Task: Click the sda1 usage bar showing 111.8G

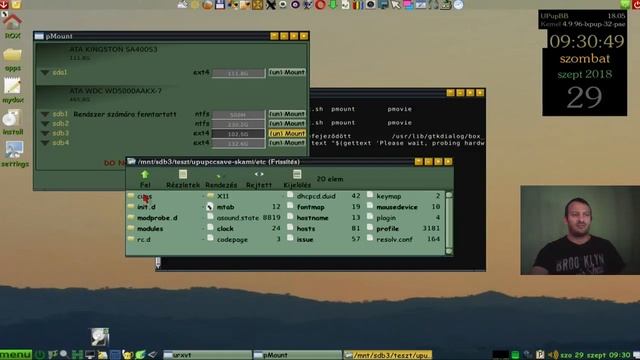Action: click(238, 73)
